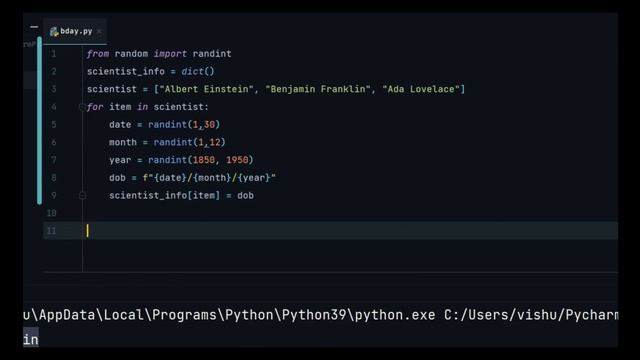Click the Python file icon on bday.py tab
640x360 pixels.
[x=54, y=31]
